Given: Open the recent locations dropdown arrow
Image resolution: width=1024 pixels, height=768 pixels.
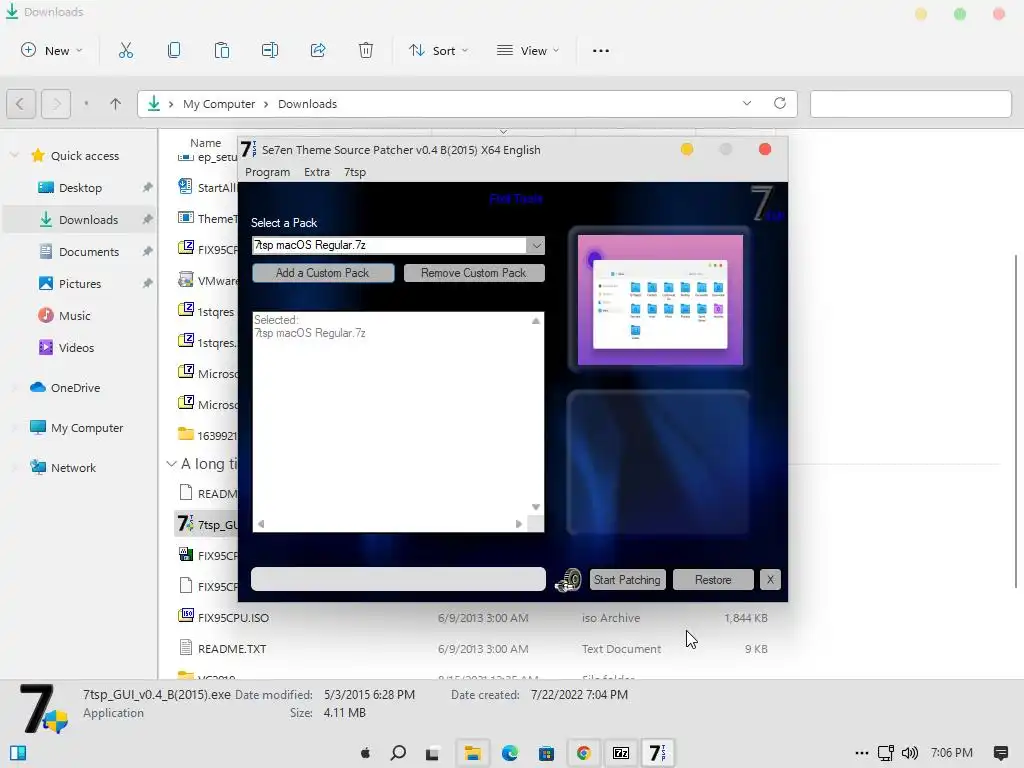Looking at the screenshot, I should tap(86, 104).
